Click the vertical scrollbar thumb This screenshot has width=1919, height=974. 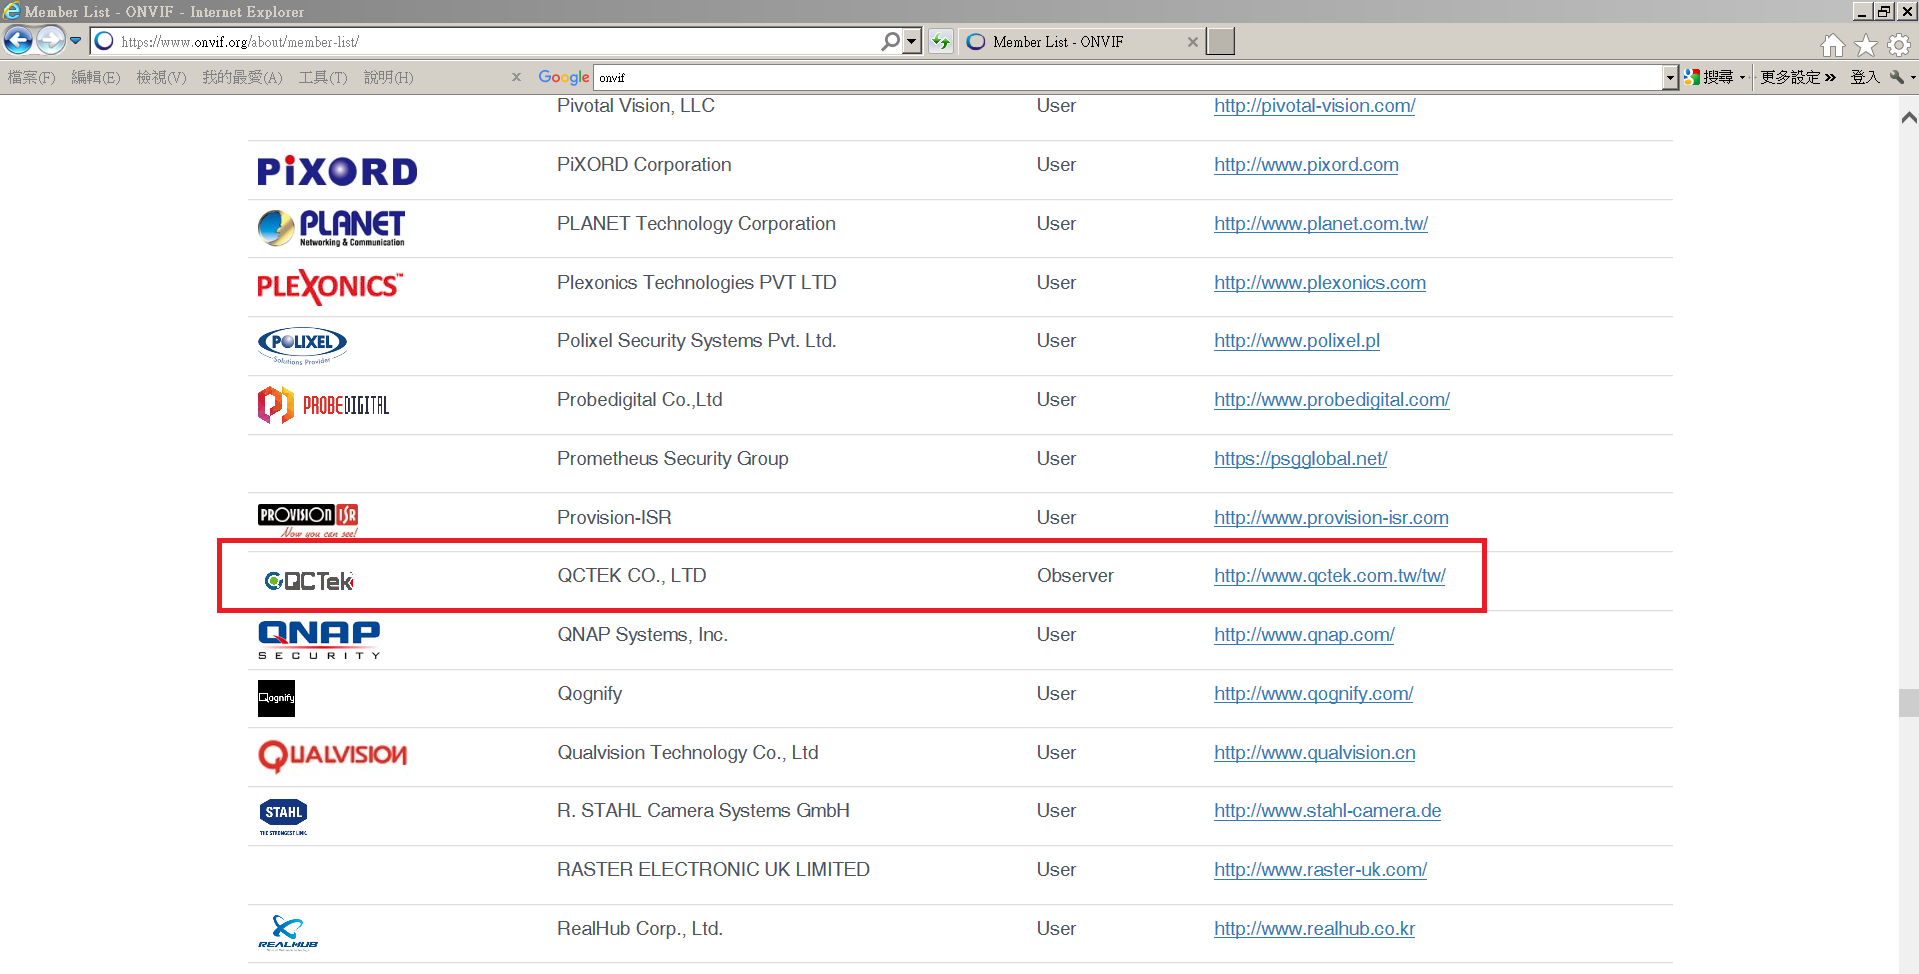click(x=1908, y=702)
